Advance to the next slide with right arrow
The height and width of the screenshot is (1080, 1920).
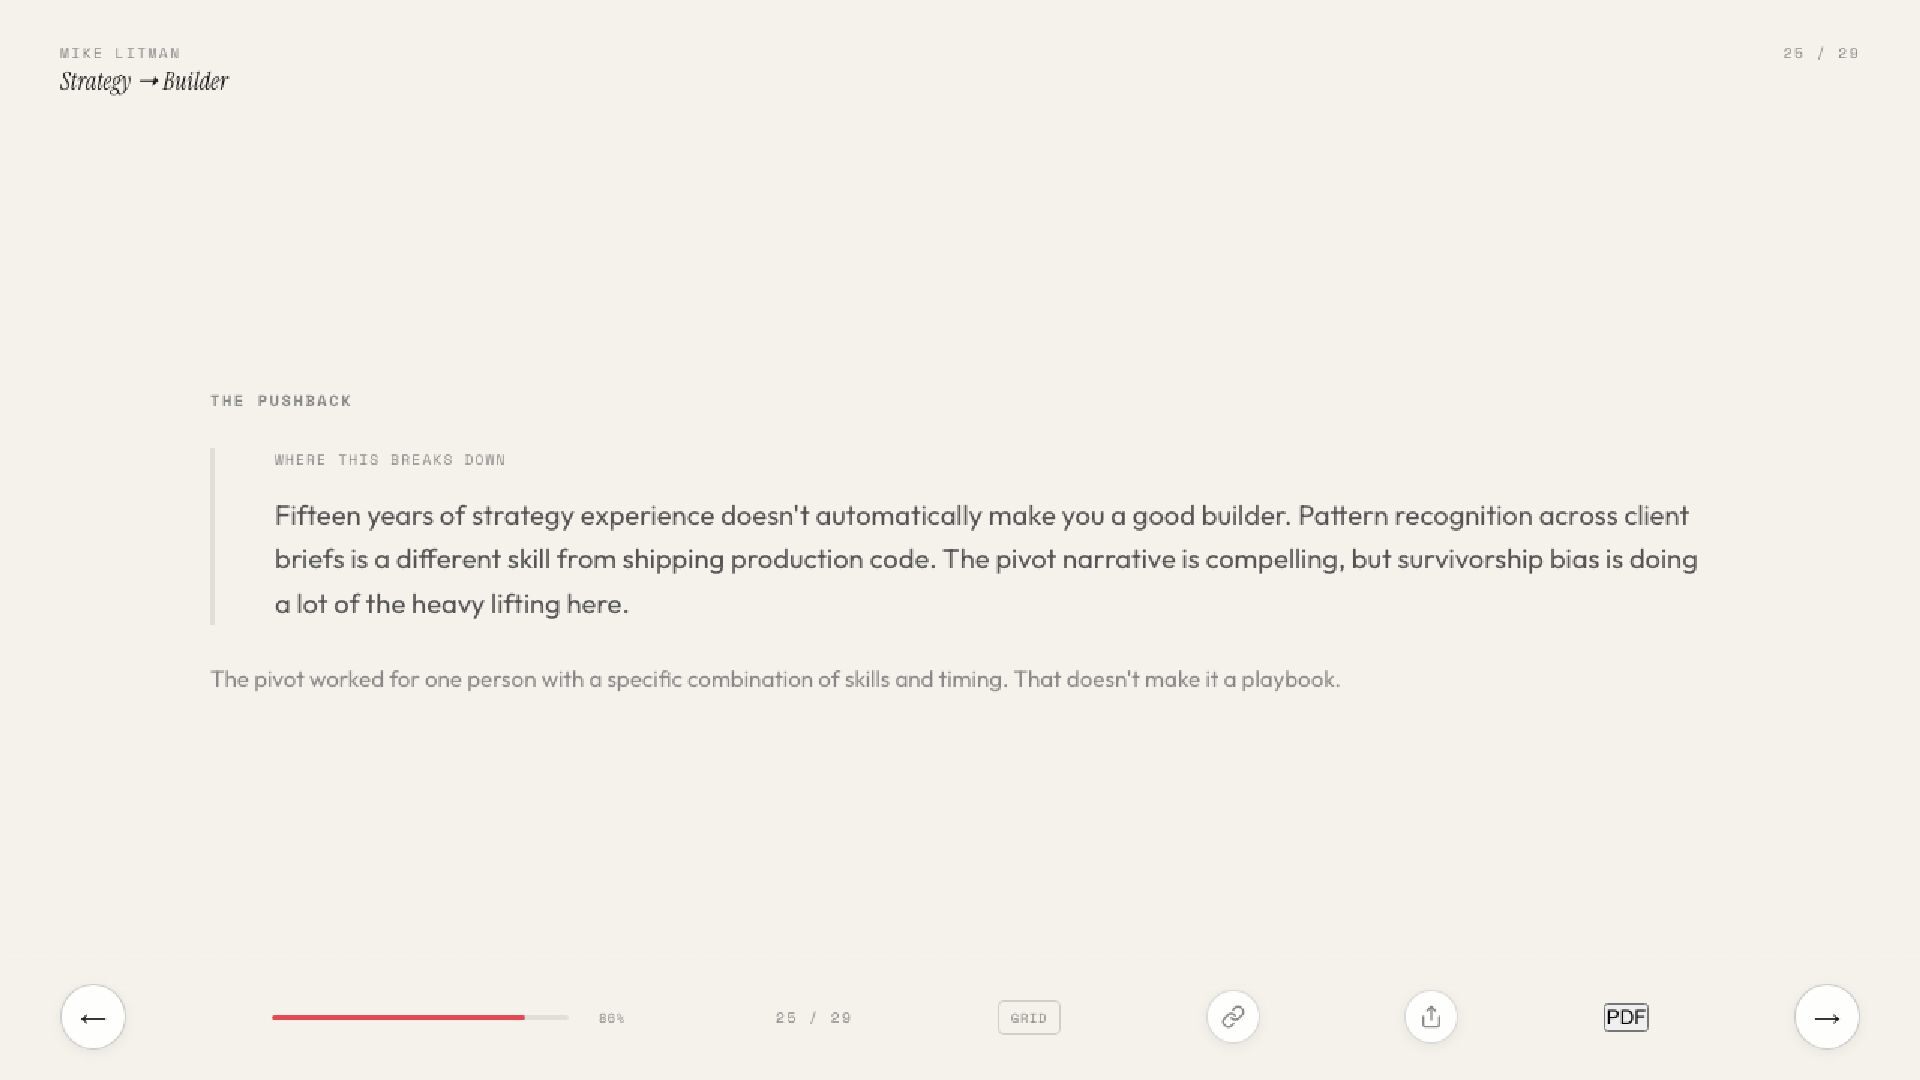pyautogui.click(x=1827, y=1017)
